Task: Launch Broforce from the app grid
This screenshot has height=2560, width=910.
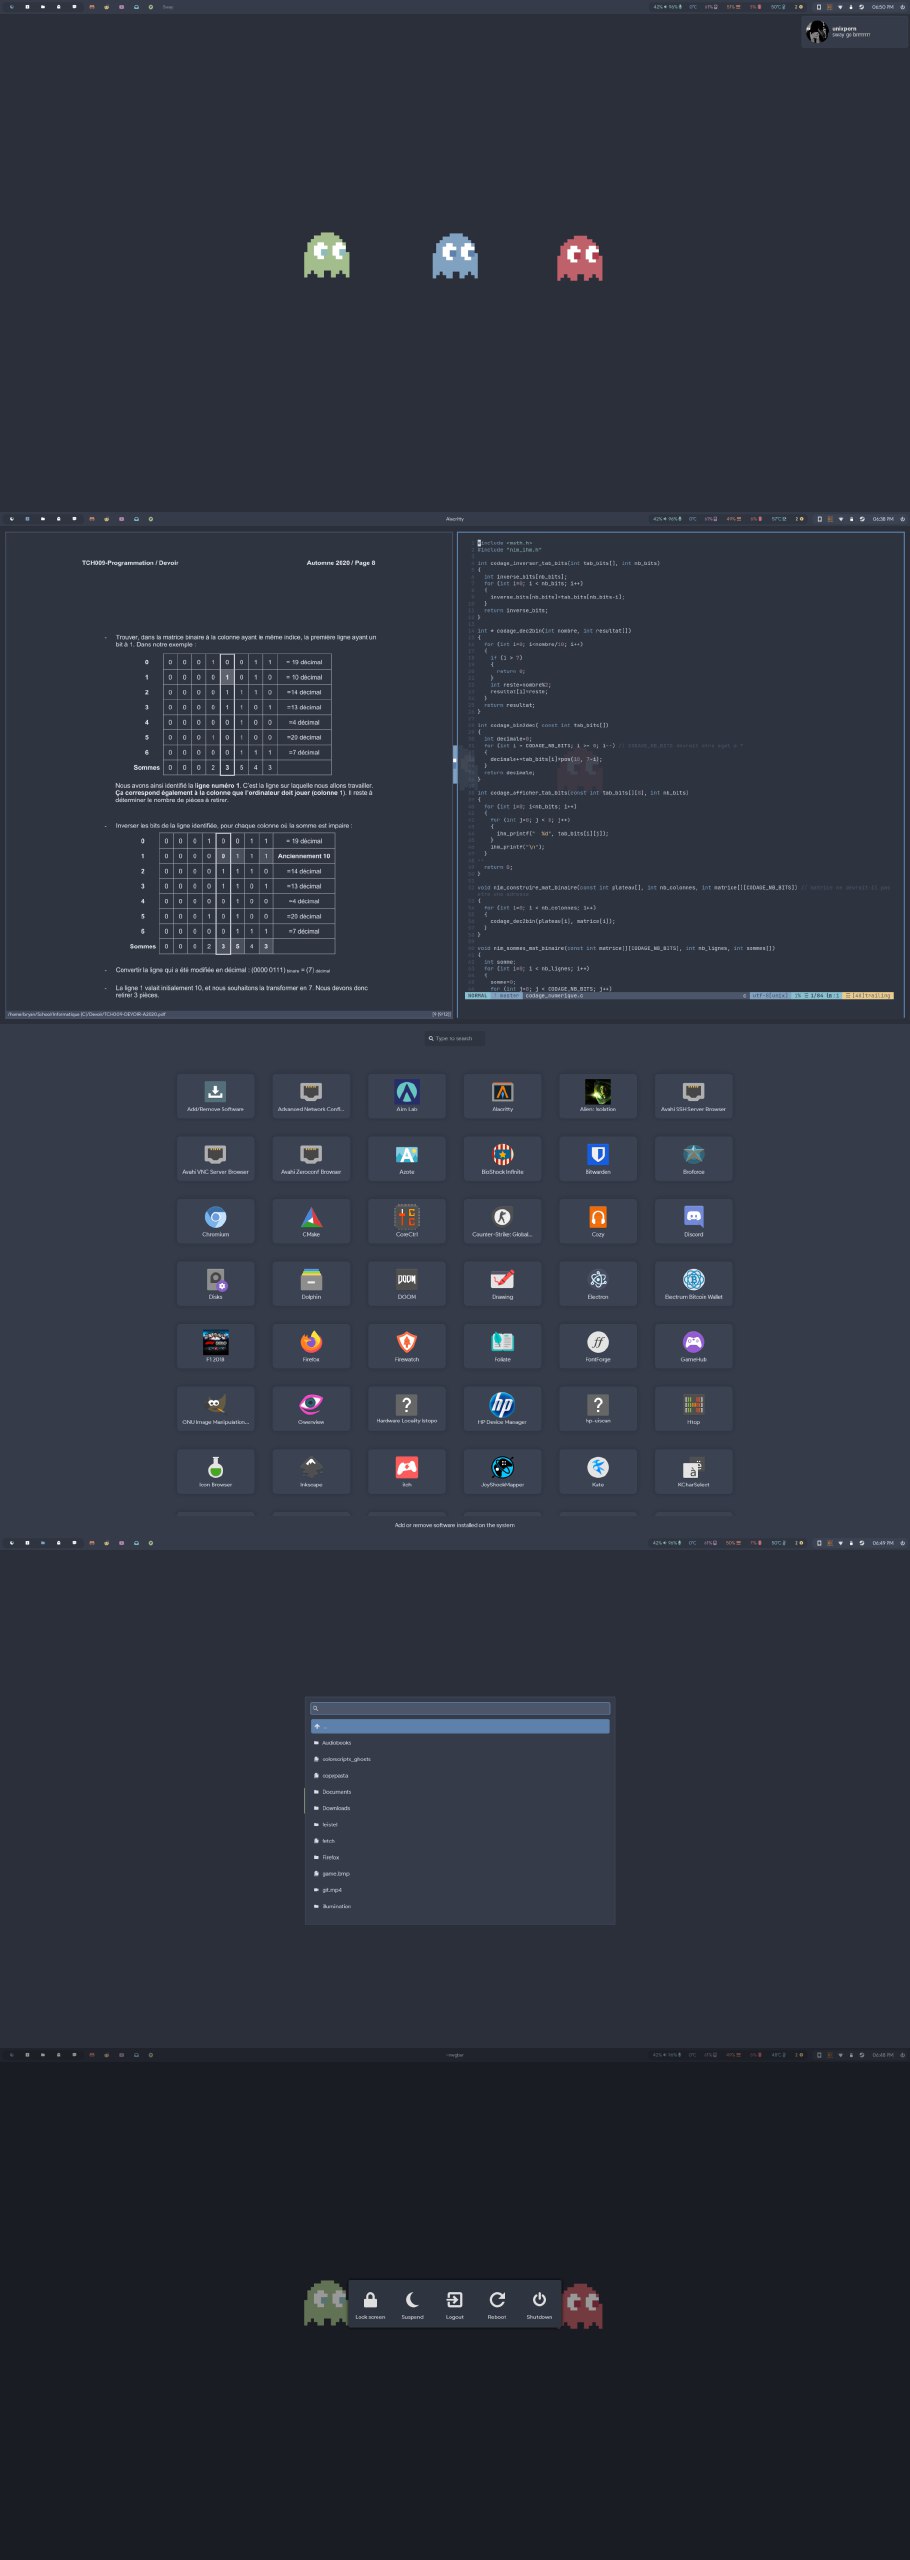Action: 693,1159
